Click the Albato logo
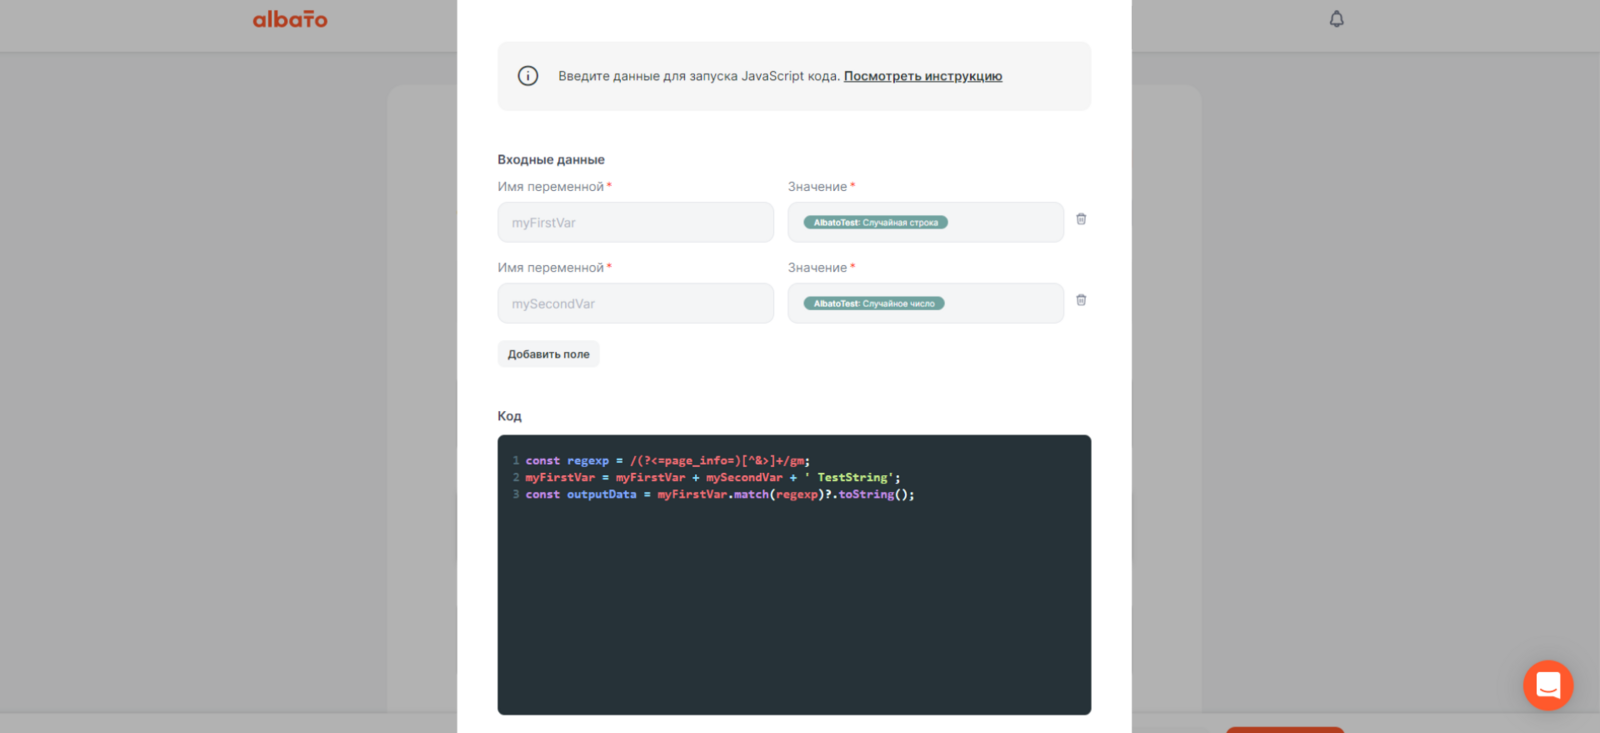 pos(290,19)
